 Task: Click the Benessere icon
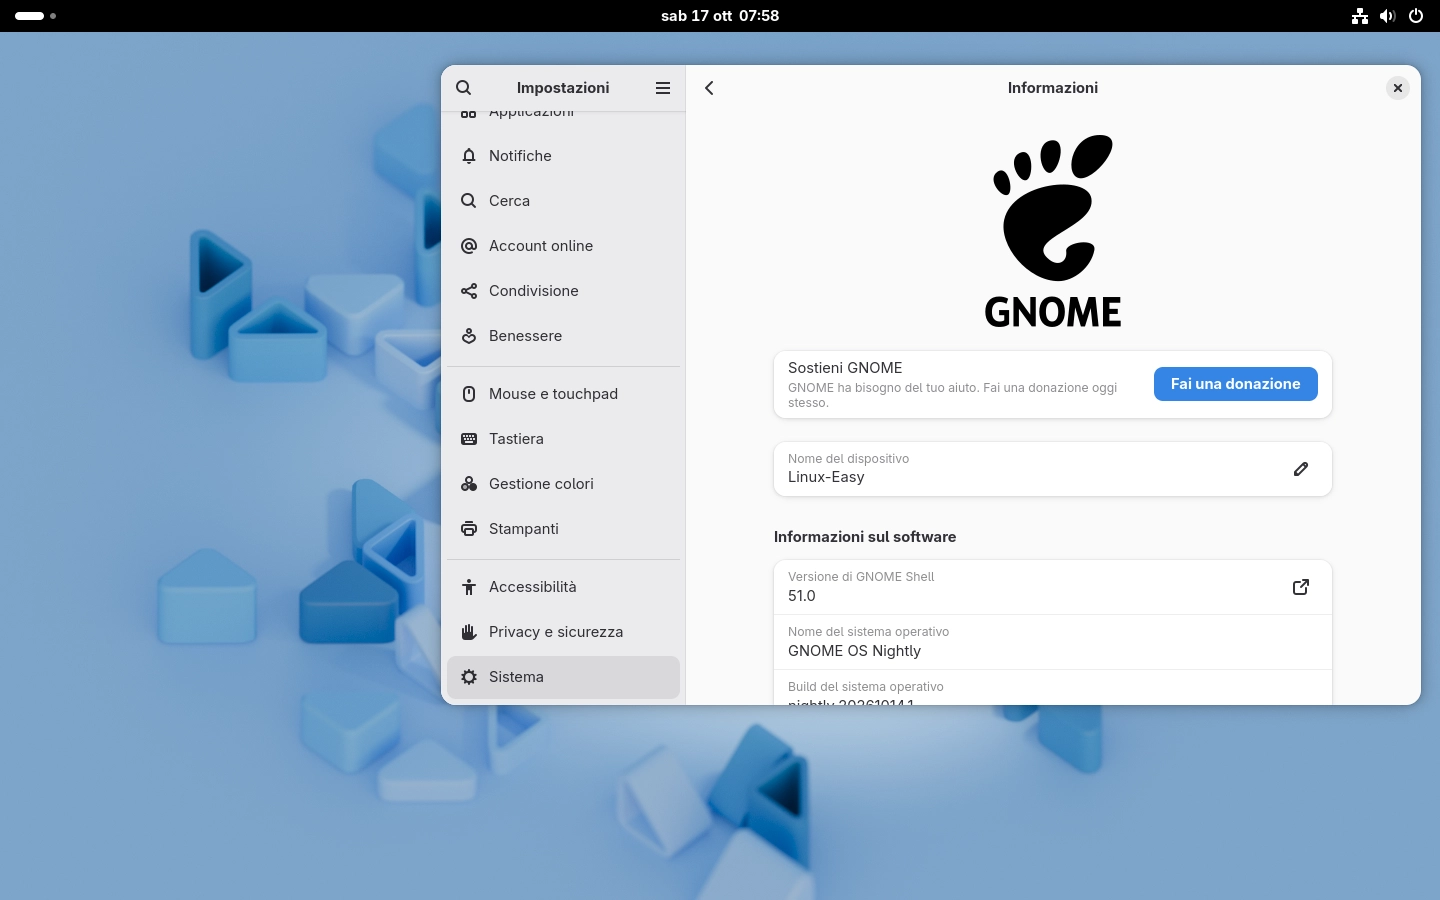[x=469, y=336]
